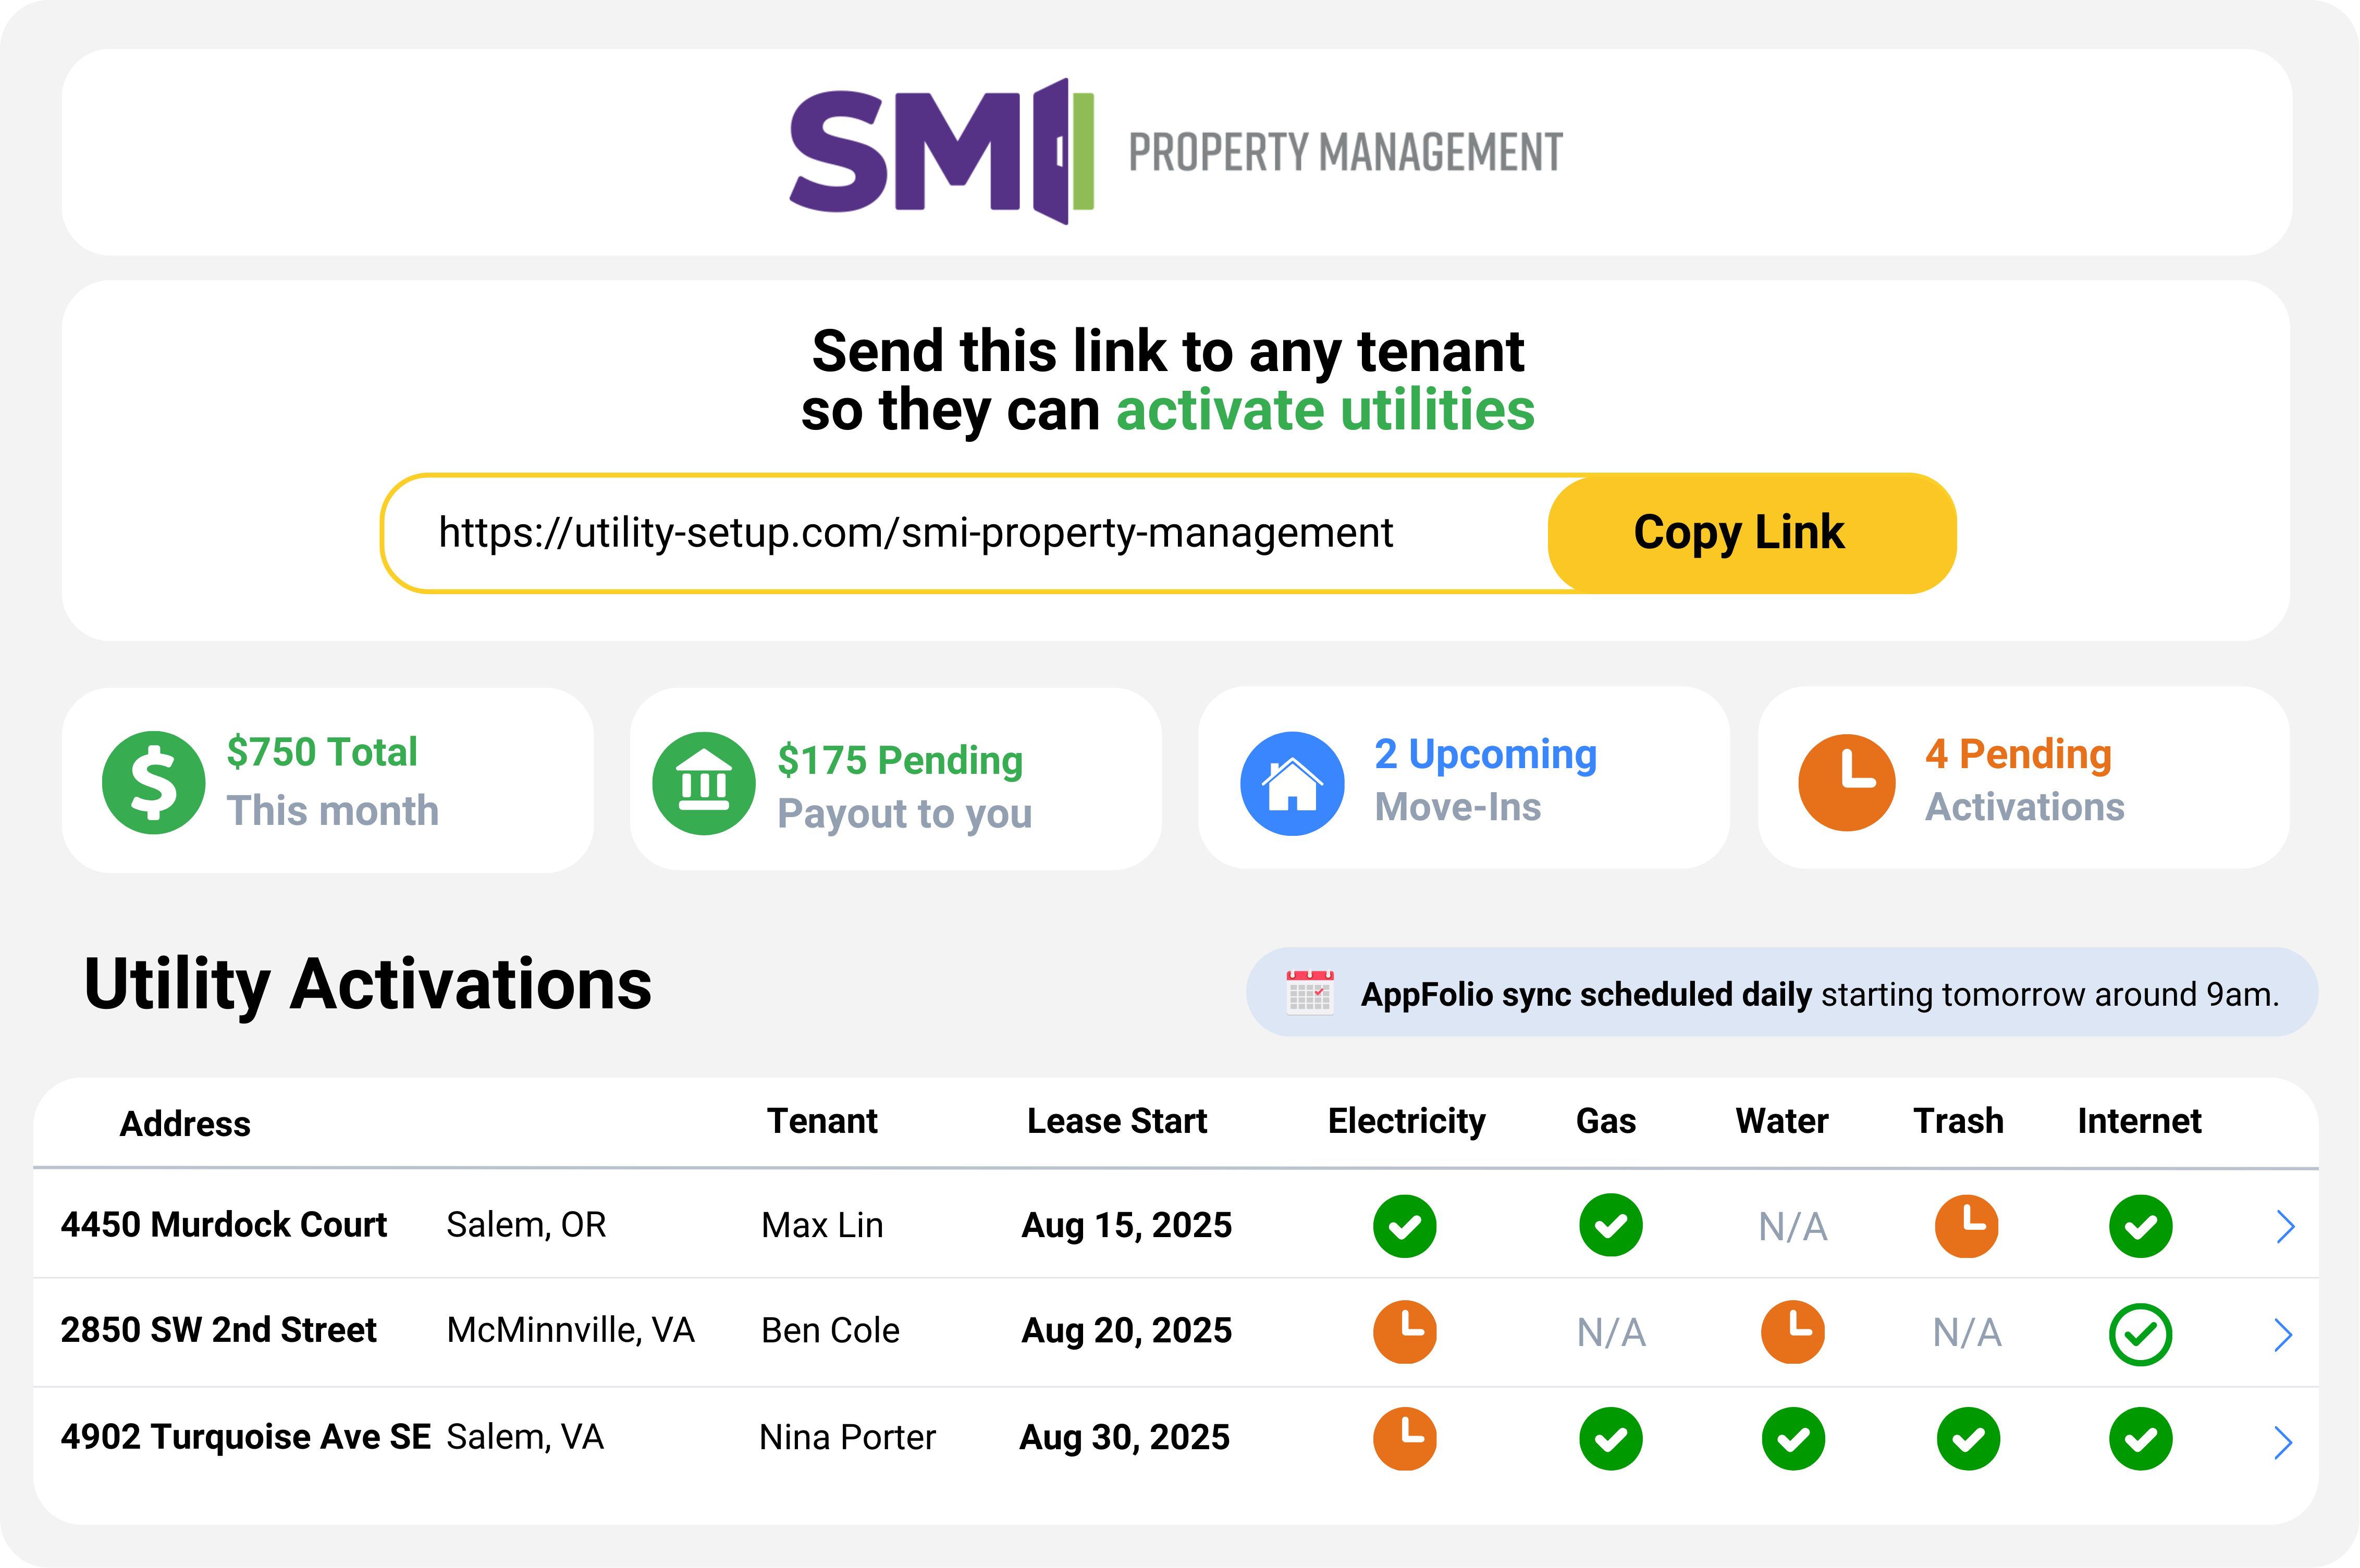Click tenant name Nina Porter
Viewport: 2360px width, 1568px height.
click(848, 1437)
